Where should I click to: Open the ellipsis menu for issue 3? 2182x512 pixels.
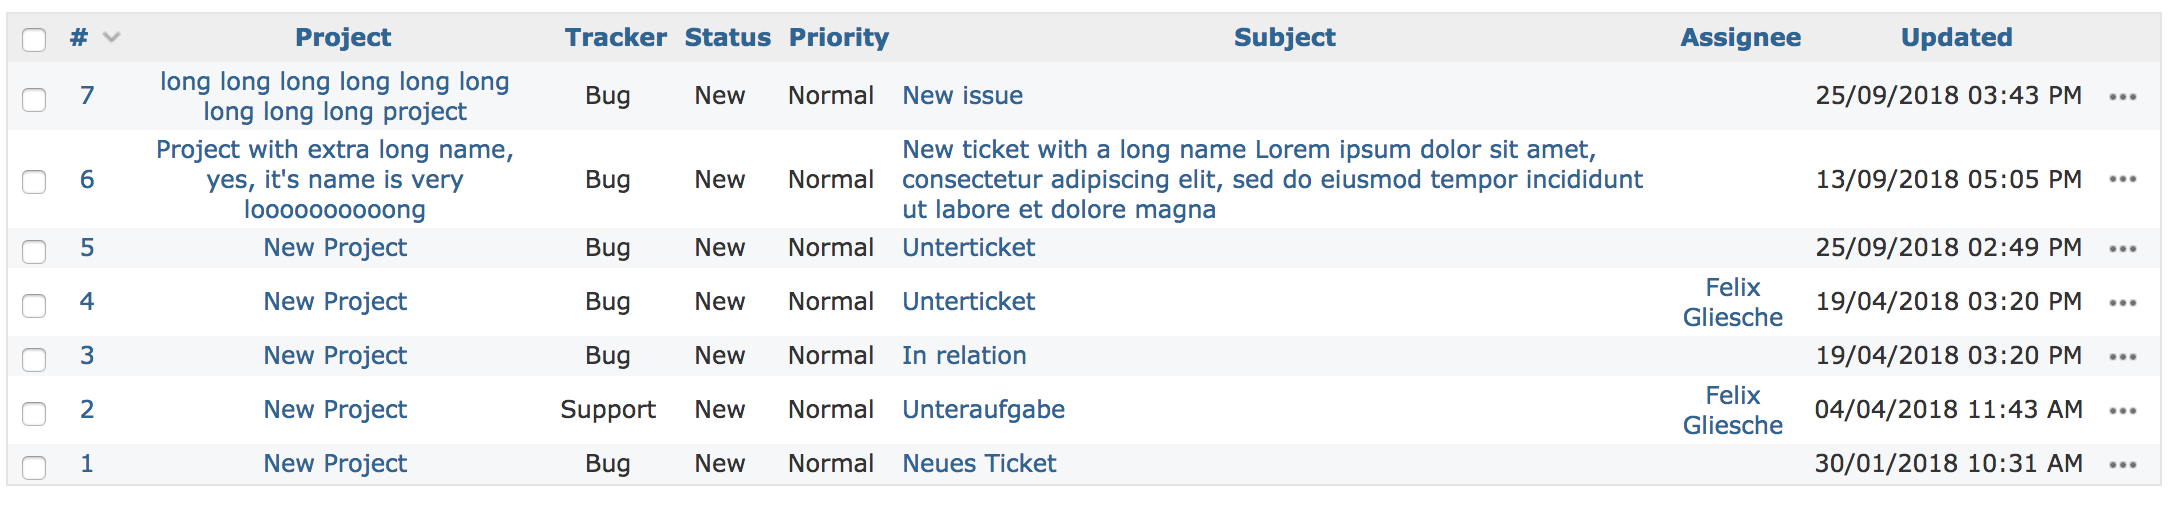tap(2122, 357)
